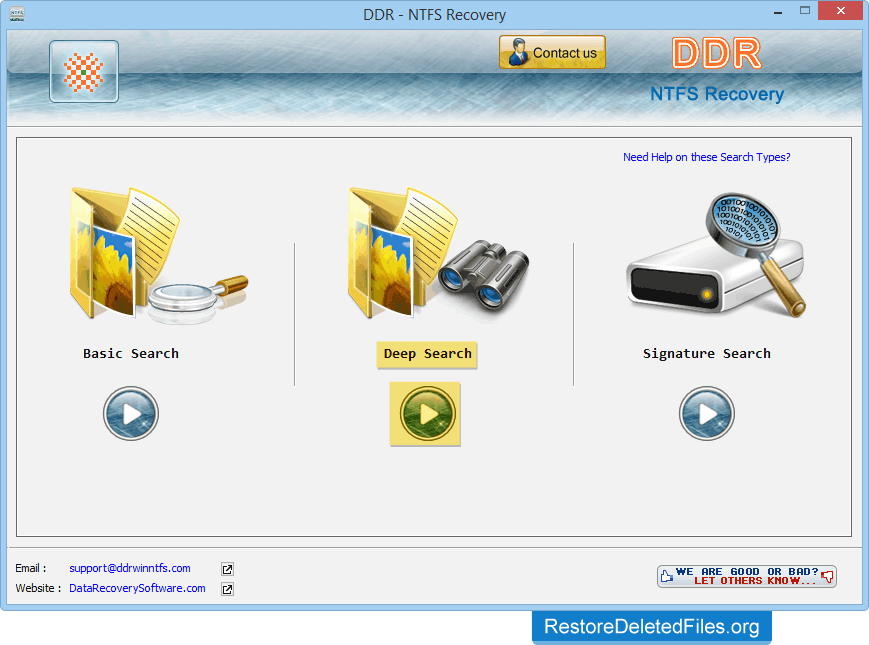Start Signature Search with its play button
Image resolution: width=869 pixels, height=645 pixels.
tap(707, 413)
